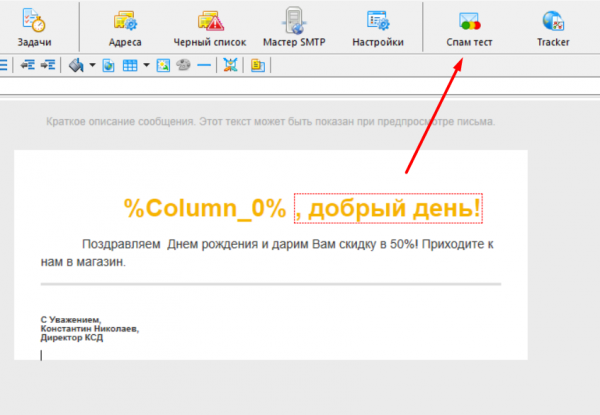This screenshot has width=600, height=415.
Task: Click the name 'Константин Николаев,'
Action: pos(90,329)
